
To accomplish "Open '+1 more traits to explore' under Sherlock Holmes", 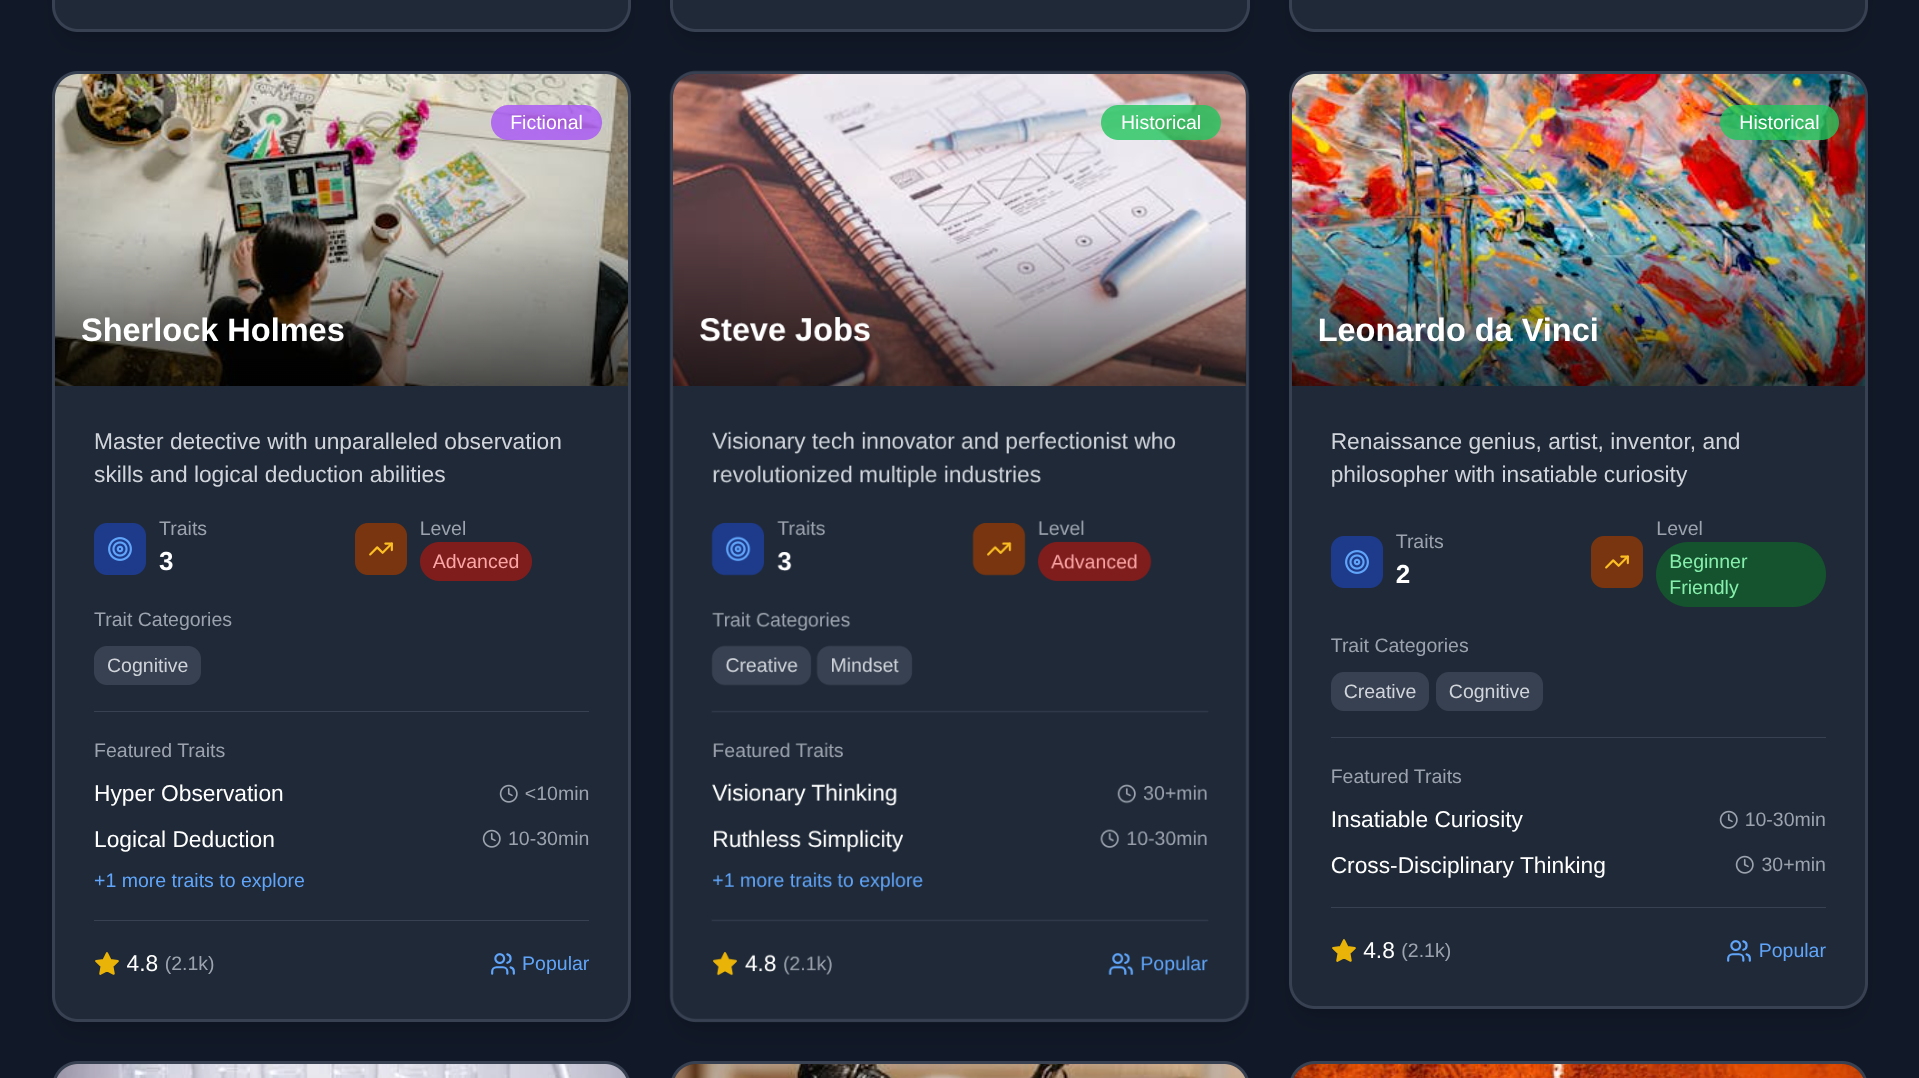I will click(x=199, y=881).
